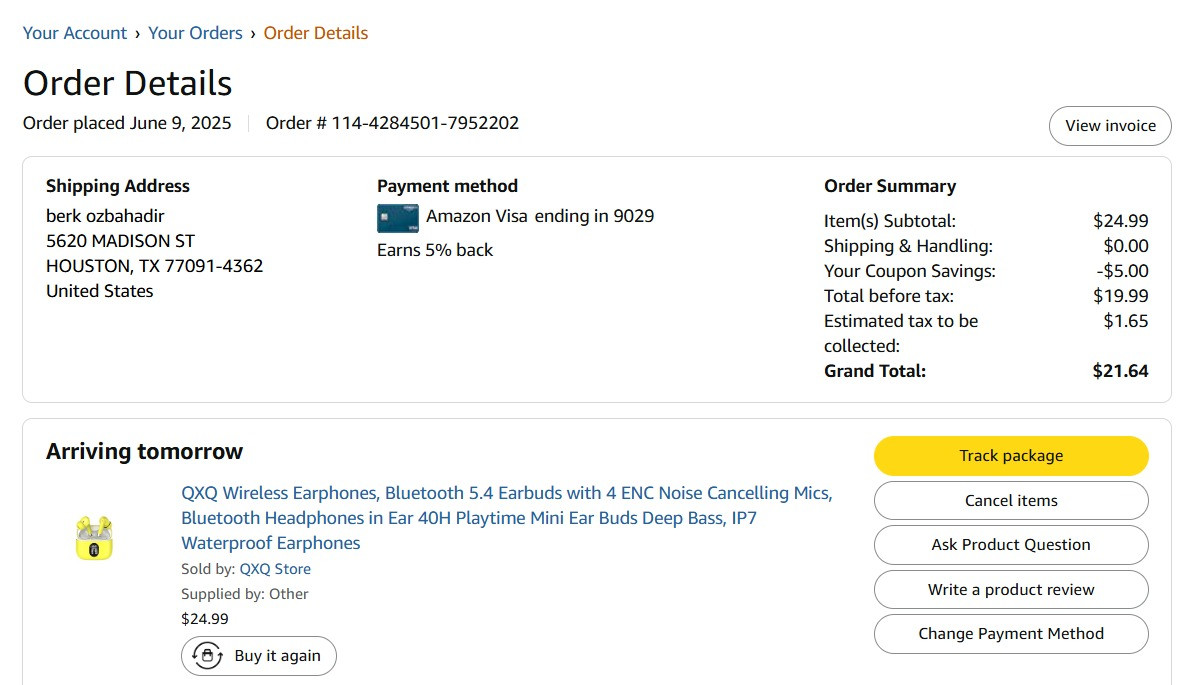Open Change Payment Method
The width and height of the screenshot is (1194, 685).
point(1011,634)
